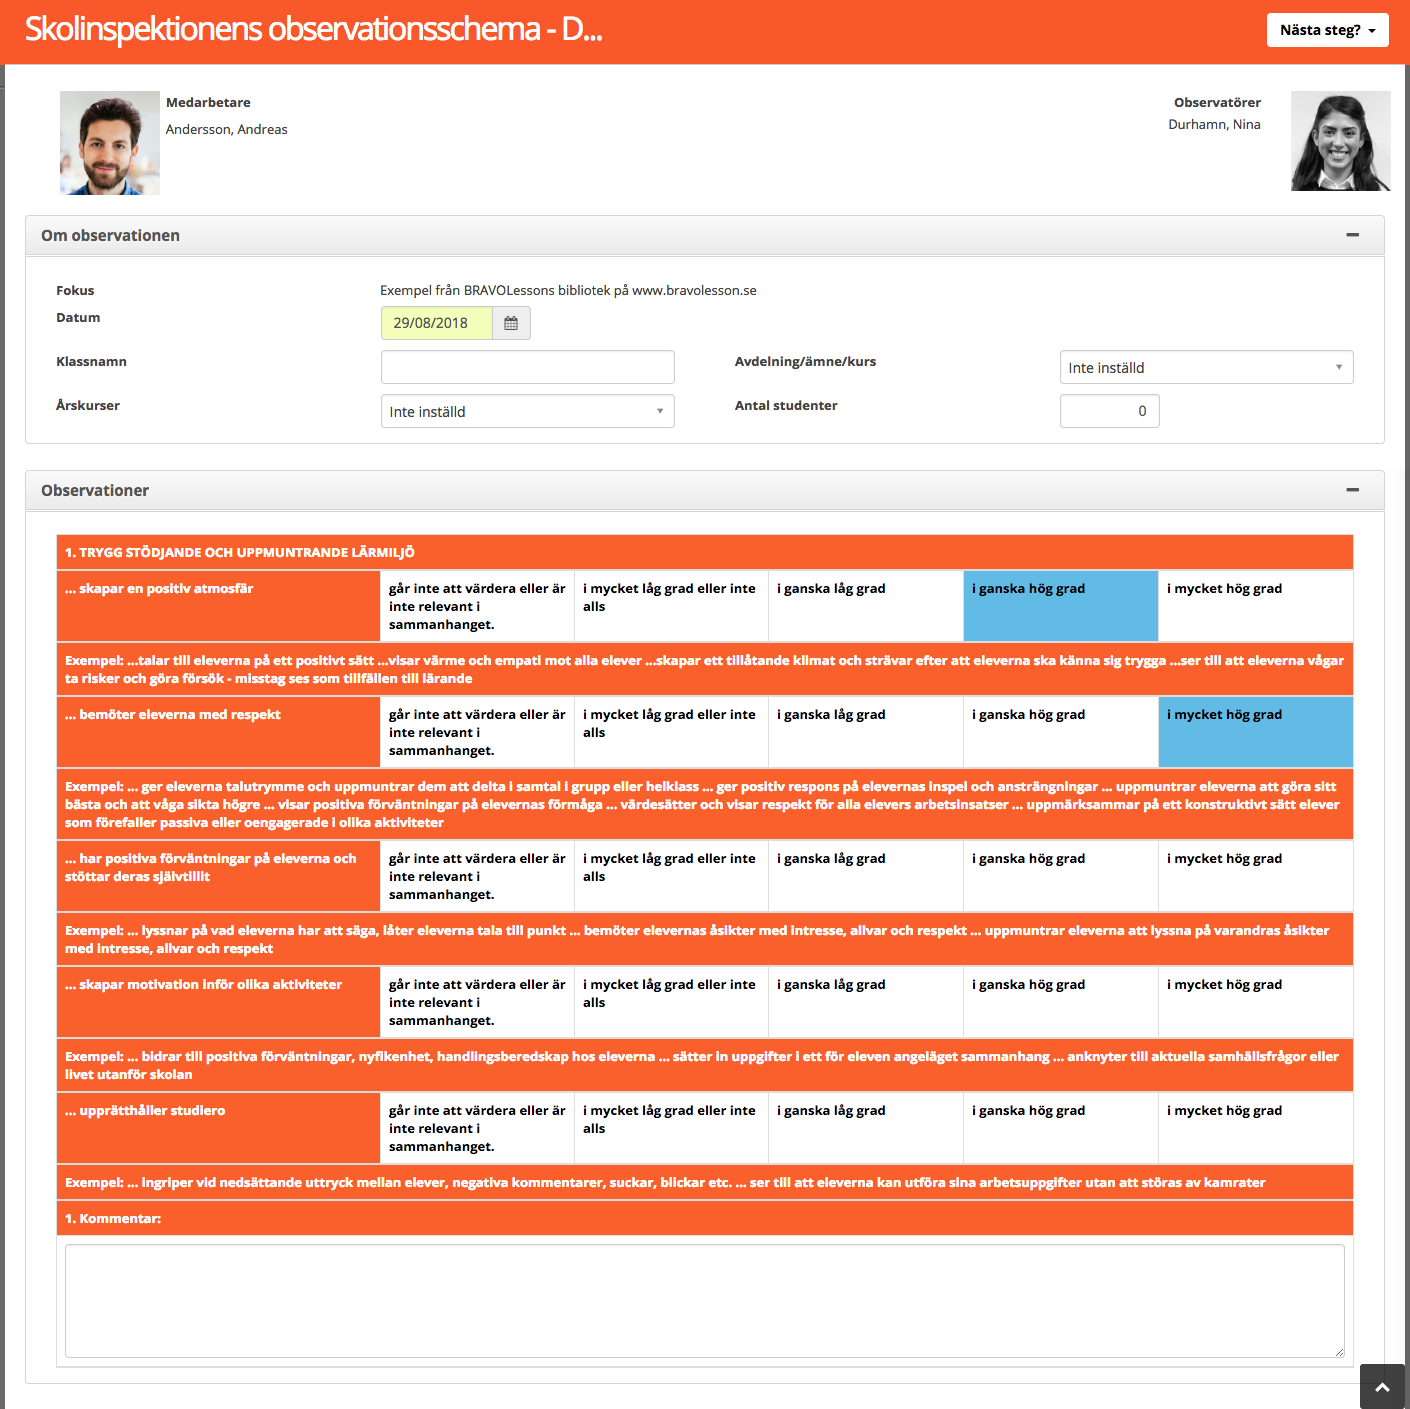Open the Nästa steg? dropdown
1410x1409 pixels.
click(x=1327, y=30)
